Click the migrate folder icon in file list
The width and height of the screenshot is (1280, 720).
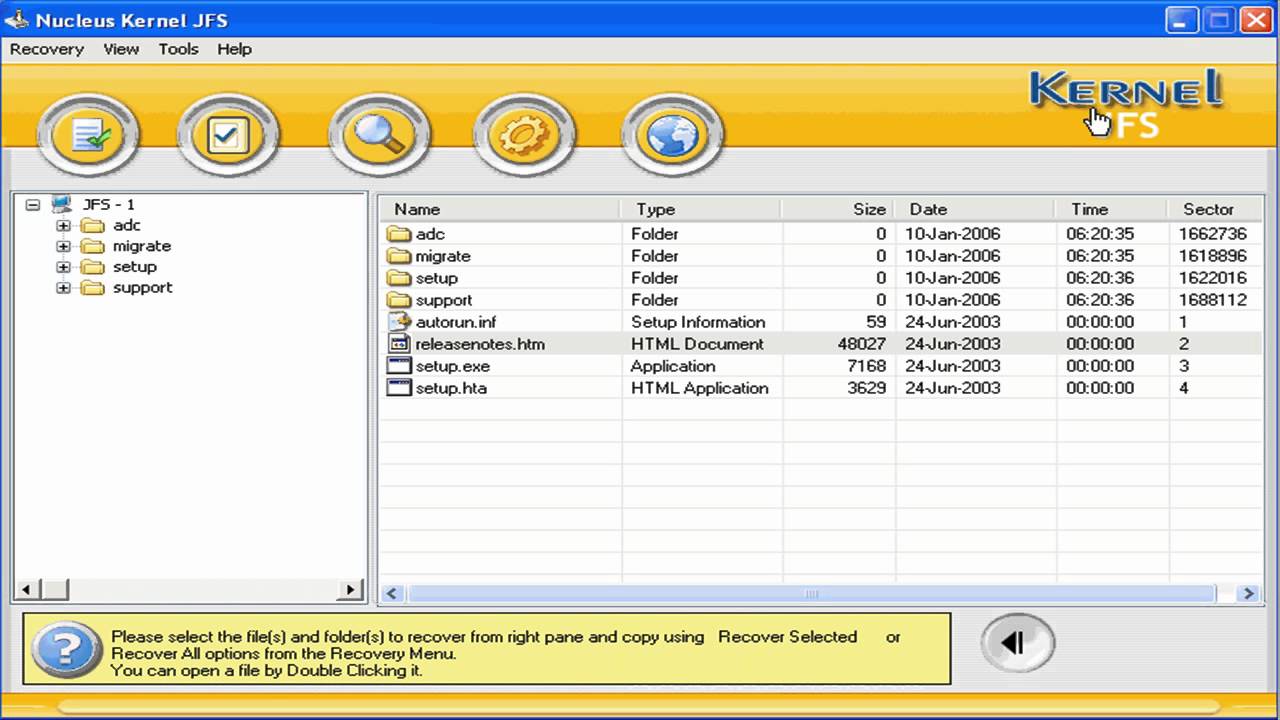pyautogui.click(x=399, y=256)
